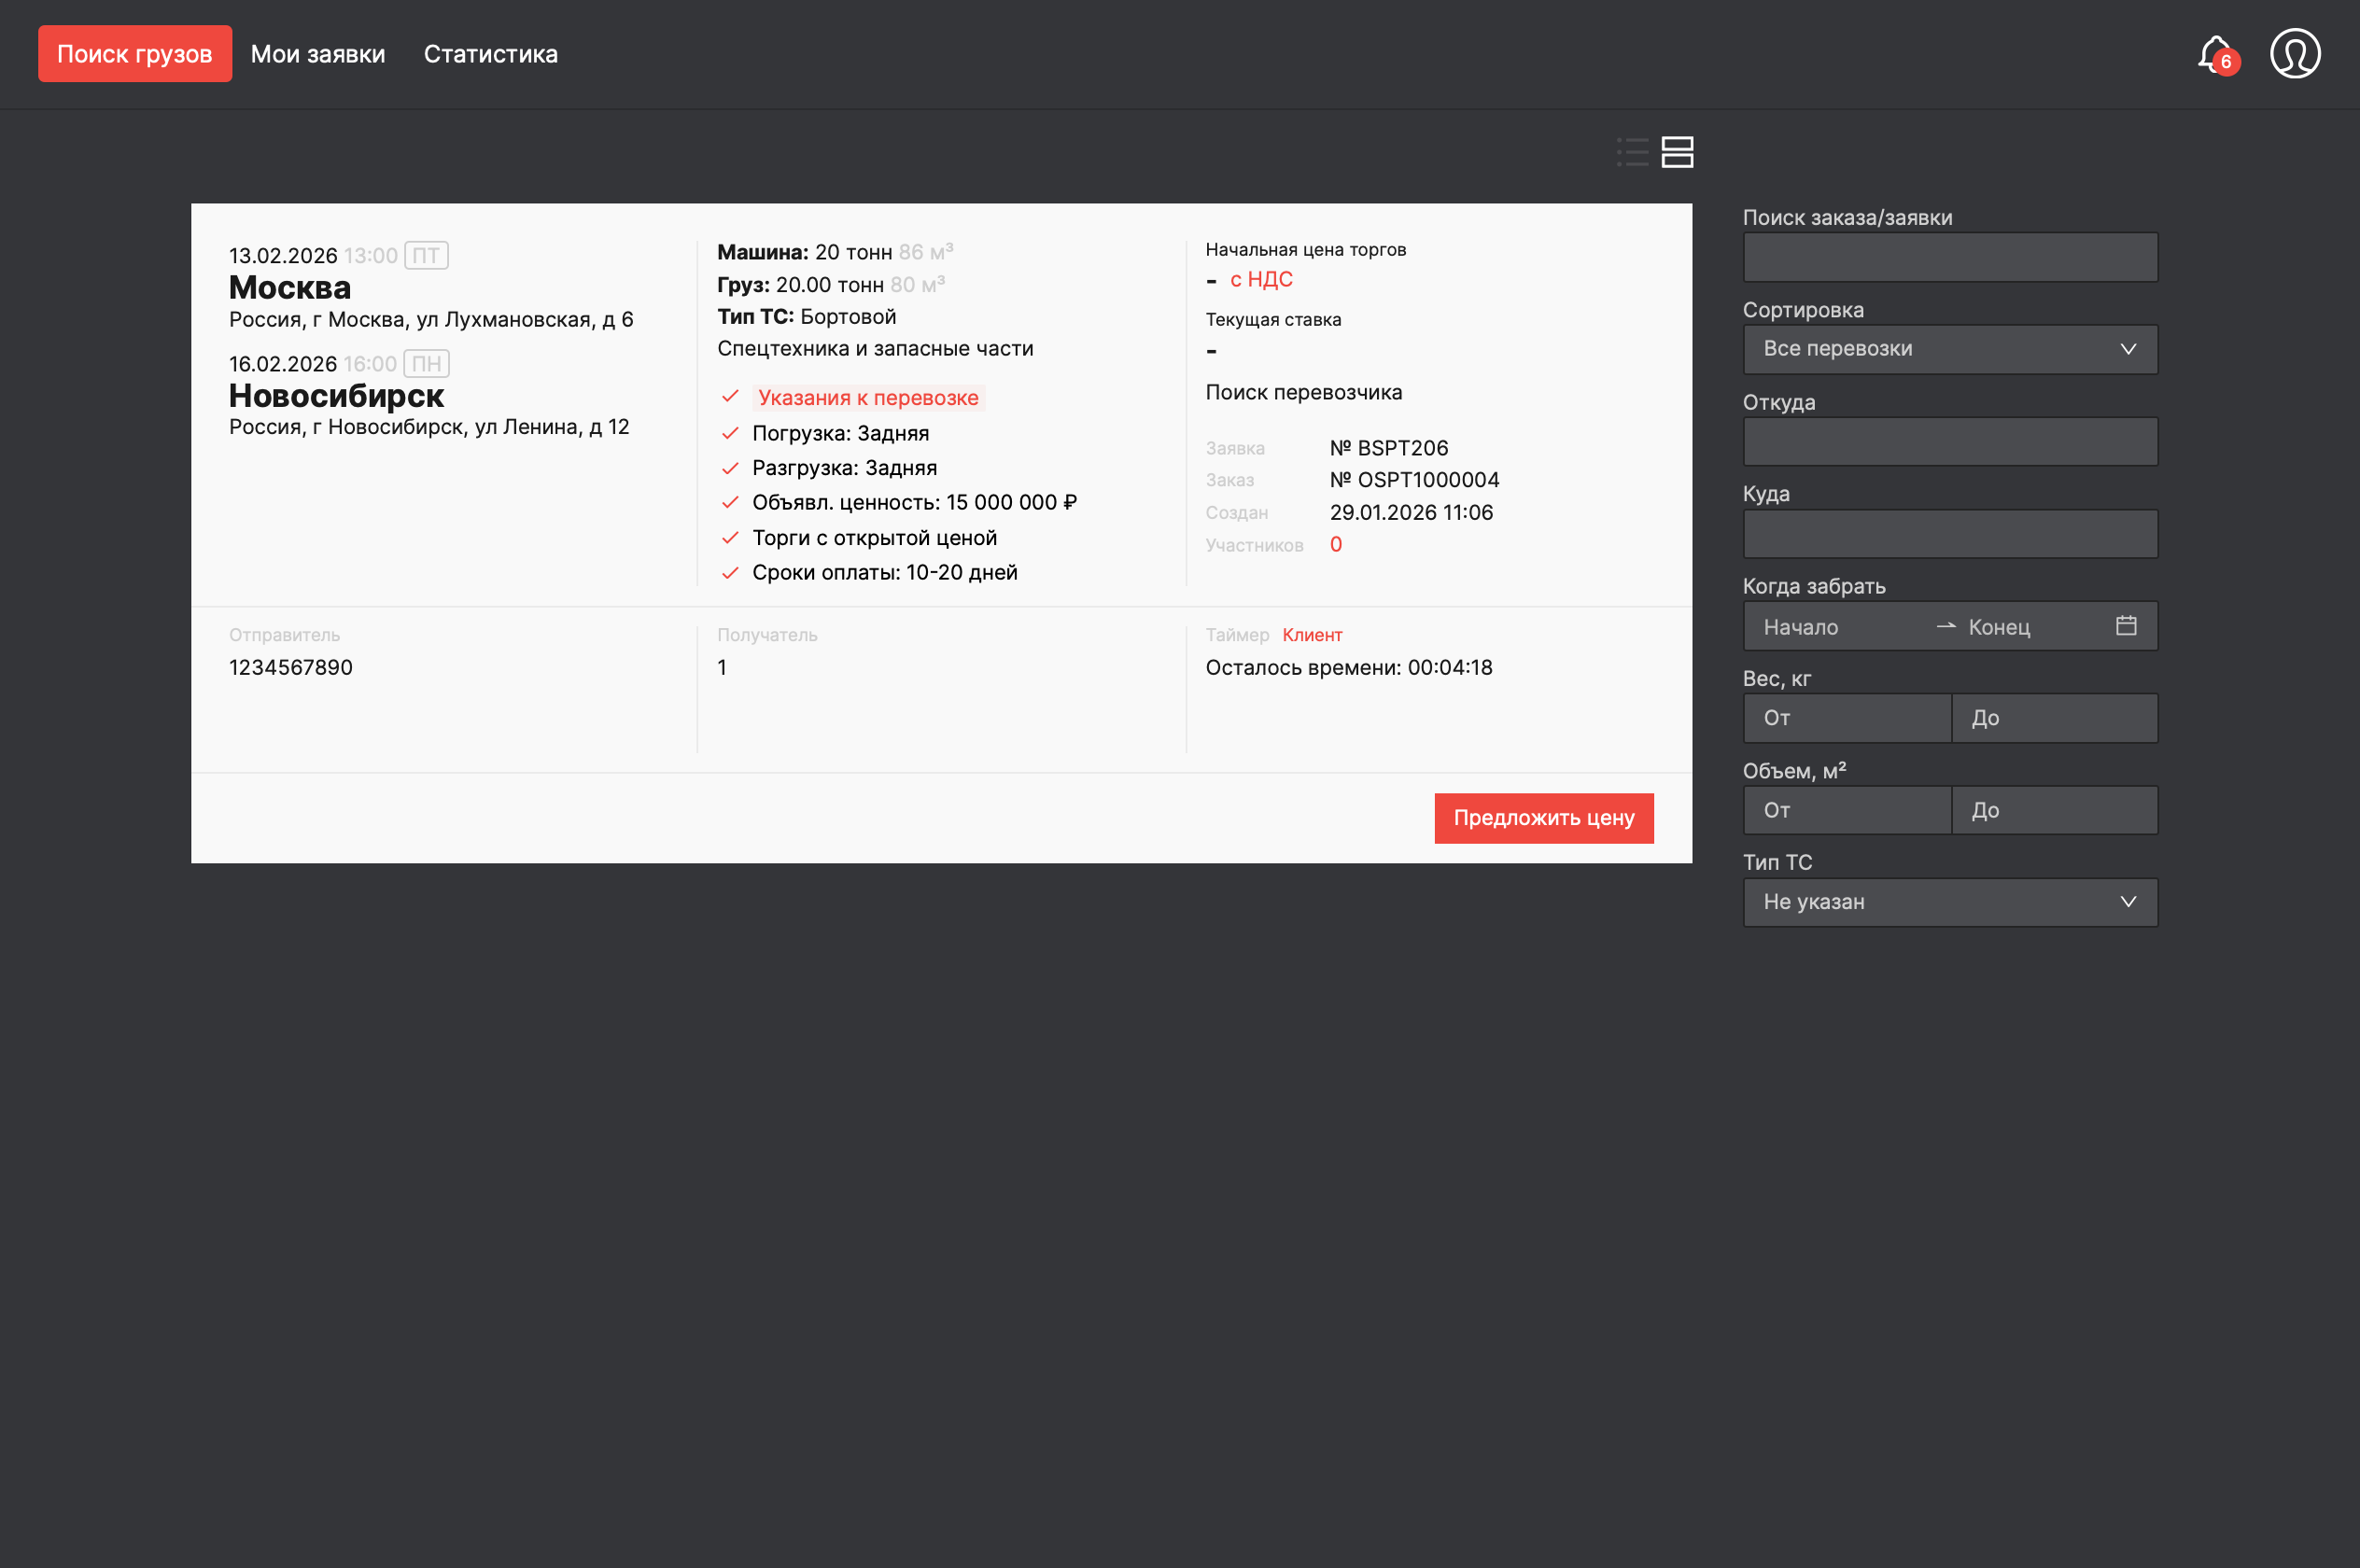2360x1568 pixels.
Task: Focus the Поиск заказа/заявки field
Action: tap(1949, 257)
